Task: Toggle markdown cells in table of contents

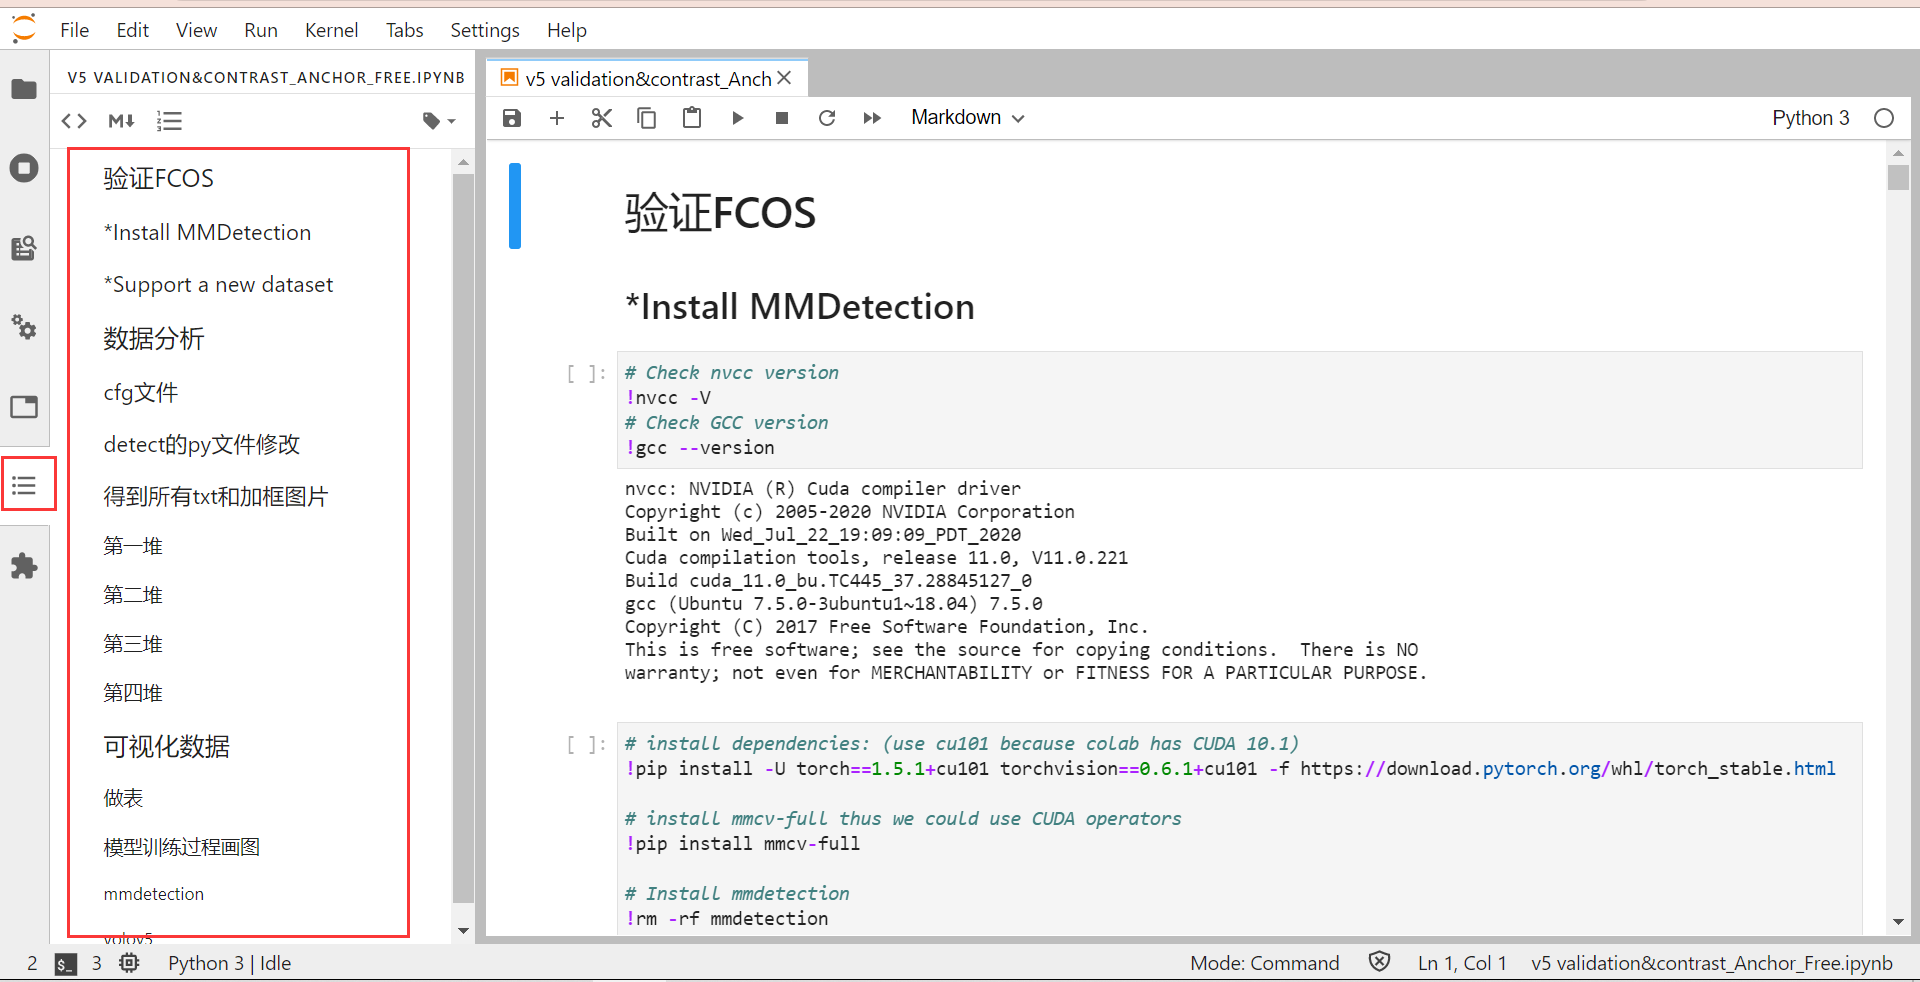Action: click(x=120, y=120)
